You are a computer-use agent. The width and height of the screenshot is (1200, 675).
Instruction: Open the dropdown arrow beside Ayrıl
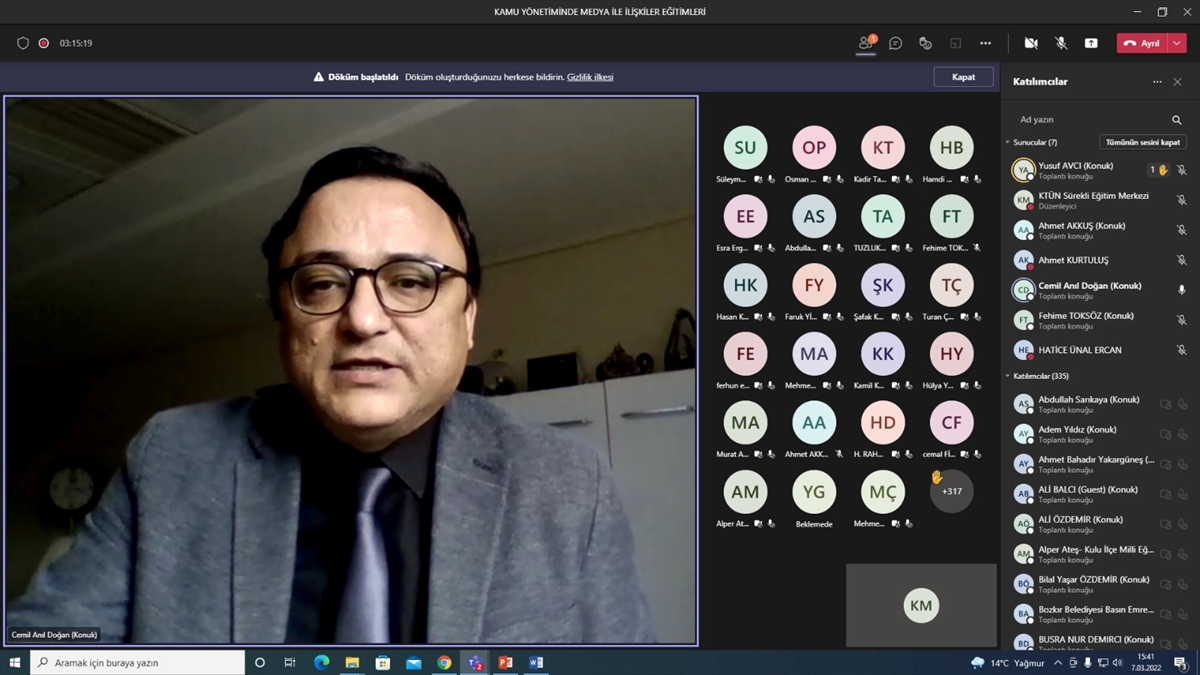(1178, 43)
